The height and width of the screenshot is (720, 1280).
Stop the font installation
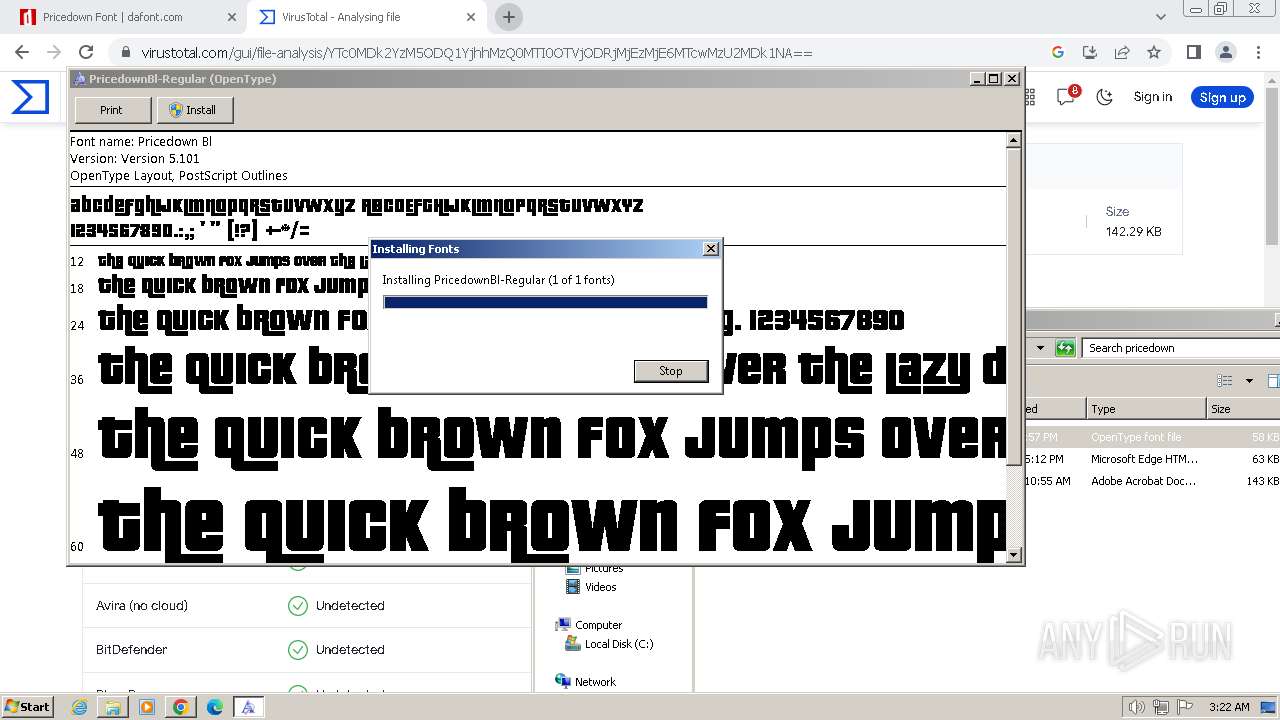(x=671, y=371)
